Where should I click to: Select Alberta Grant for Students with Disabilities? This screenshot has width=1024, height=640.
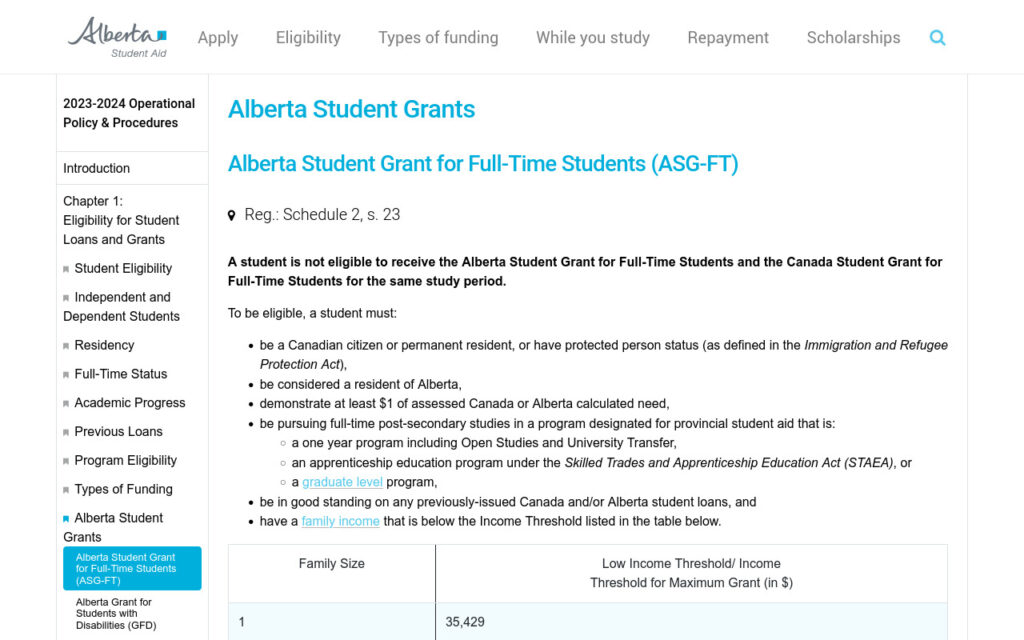pyautogui.click(x=114, y=614)
